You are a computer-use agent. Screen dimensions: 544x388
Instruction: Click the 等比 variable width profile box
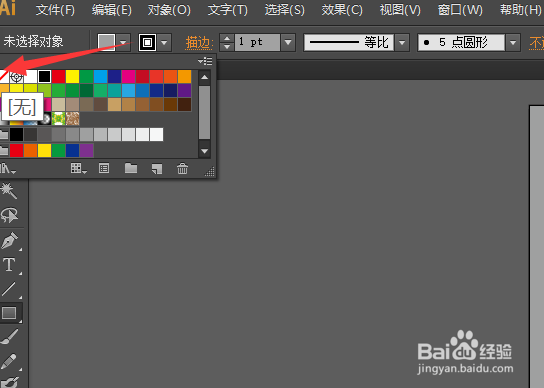349,42
